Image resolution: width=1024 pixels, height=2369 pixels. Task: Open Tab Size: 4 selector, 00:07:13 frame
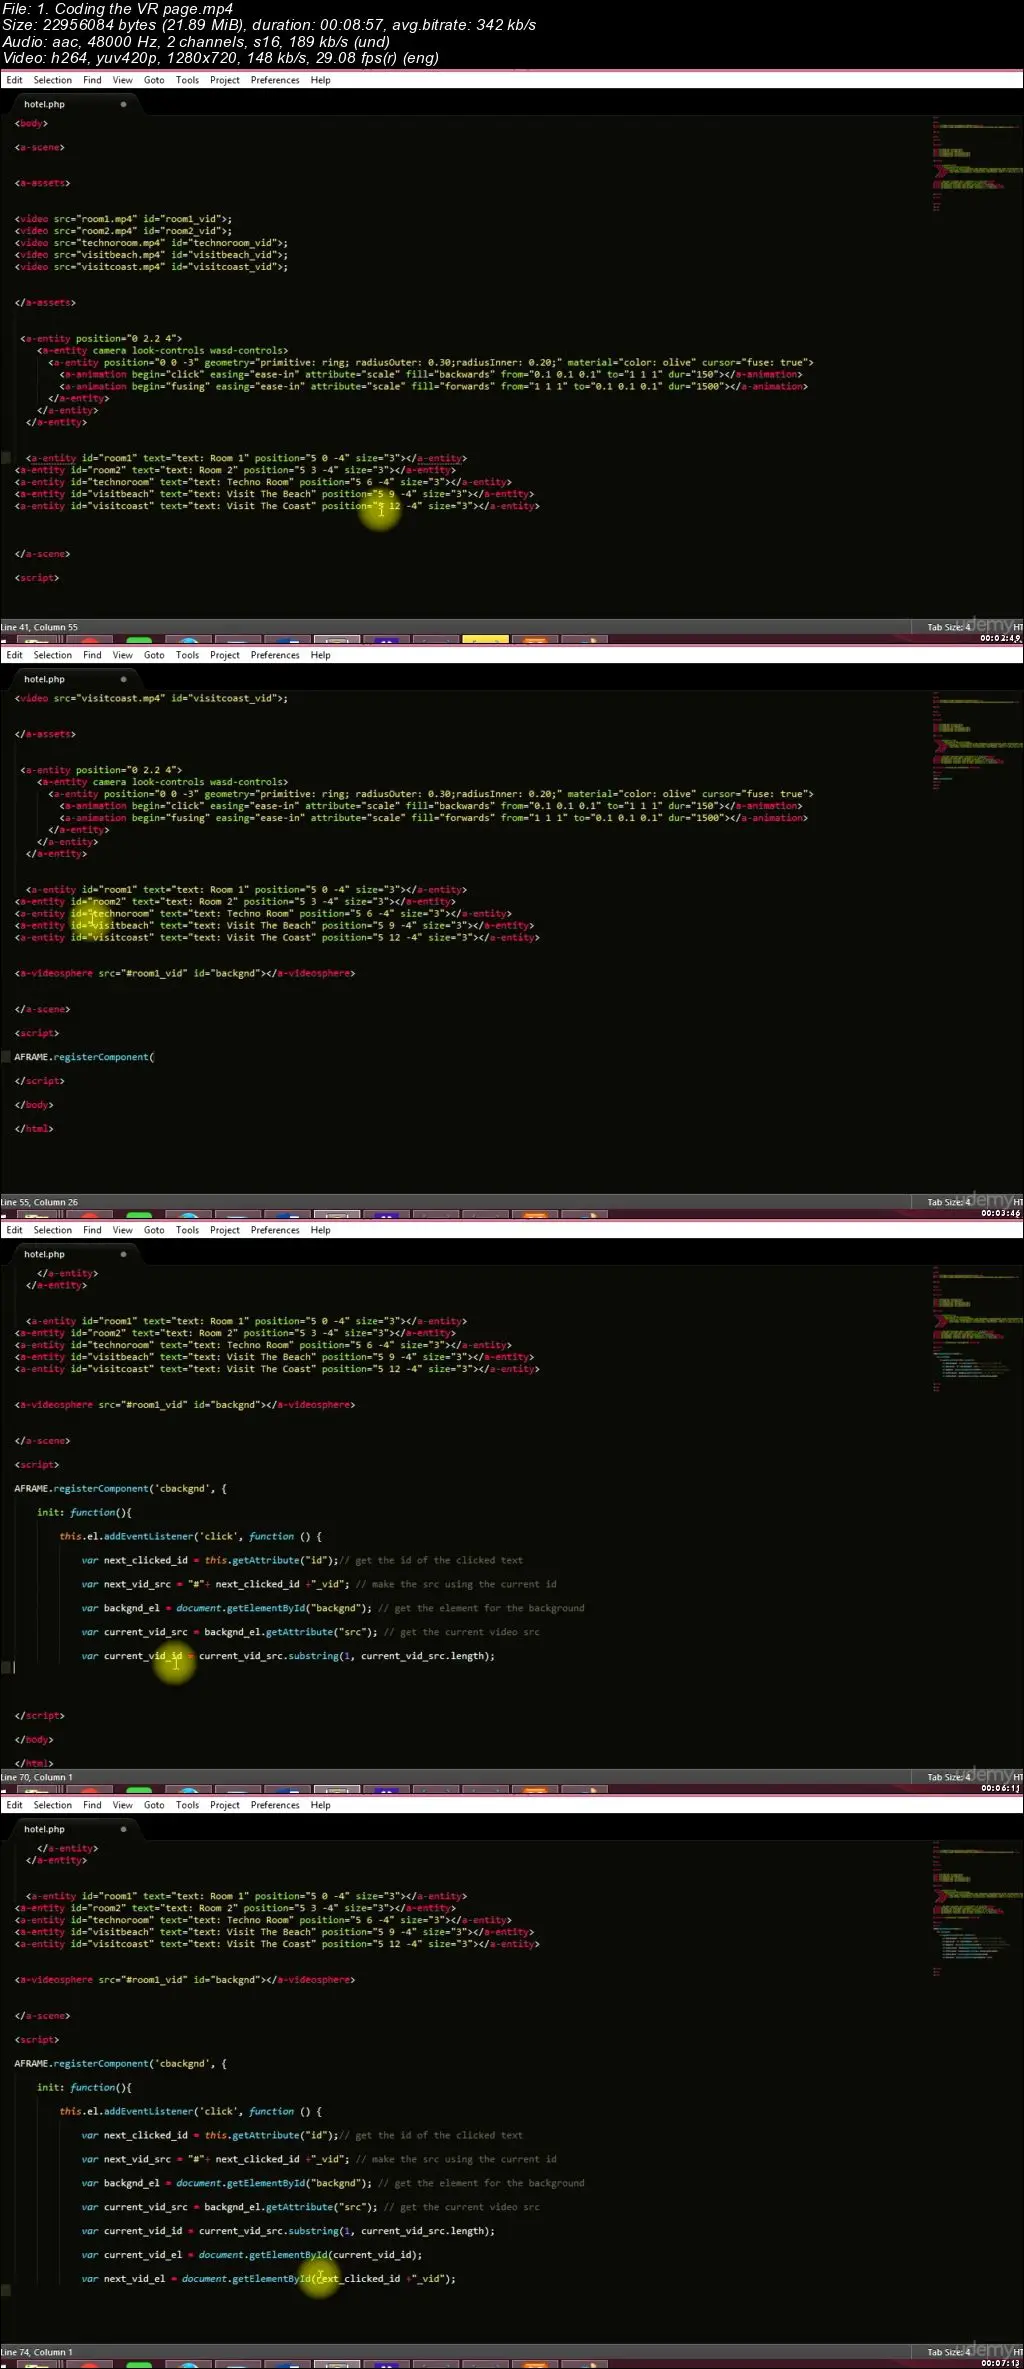coord(949,2353)
